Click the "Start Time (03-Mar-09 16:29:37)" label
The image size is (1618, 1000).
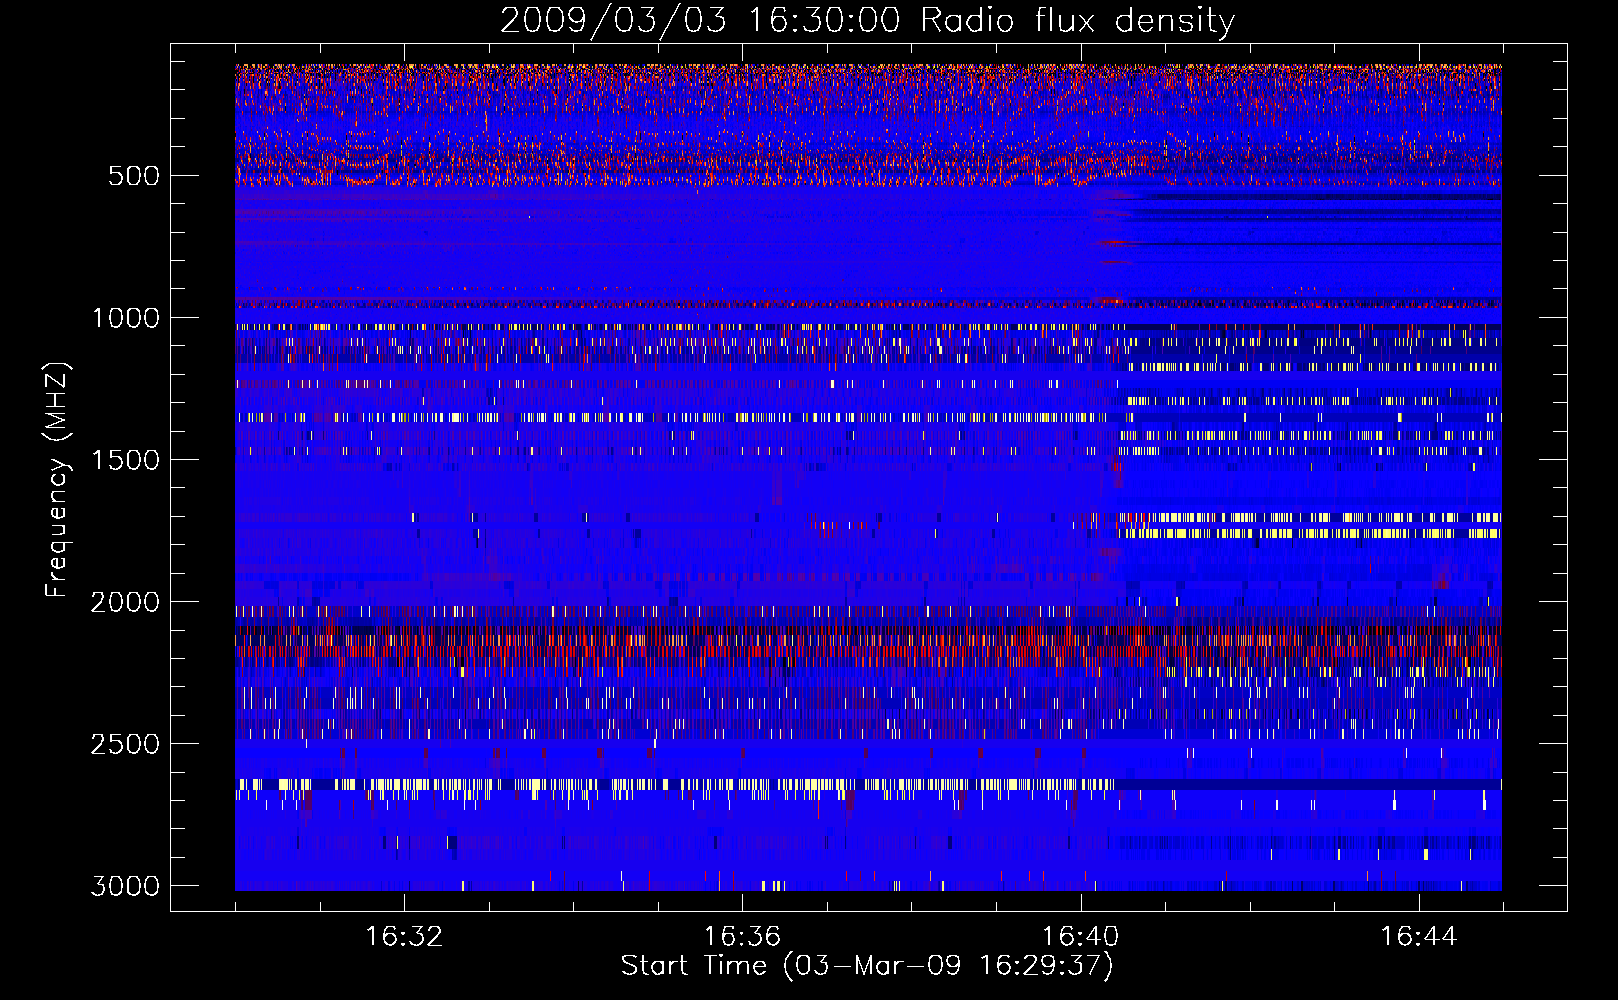[867, 966]
